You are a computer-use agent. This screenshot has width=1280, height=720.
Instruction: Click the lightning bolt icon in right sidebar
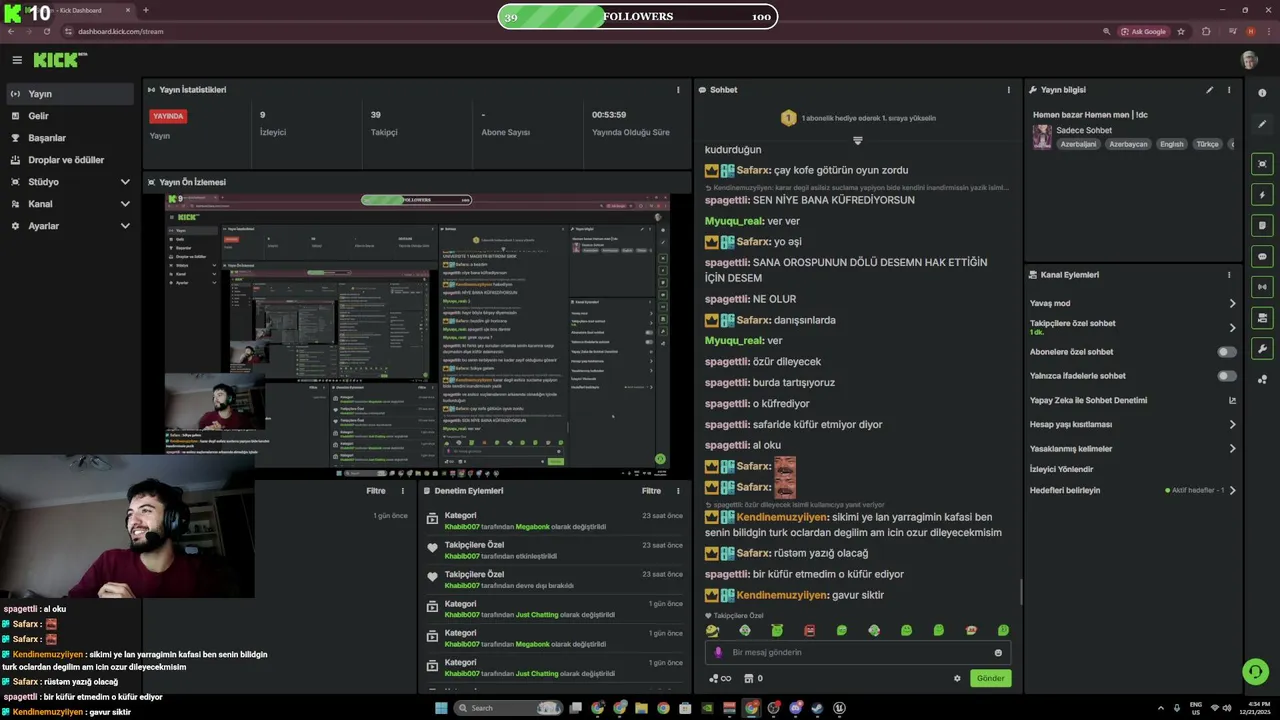coord(1262,195)
